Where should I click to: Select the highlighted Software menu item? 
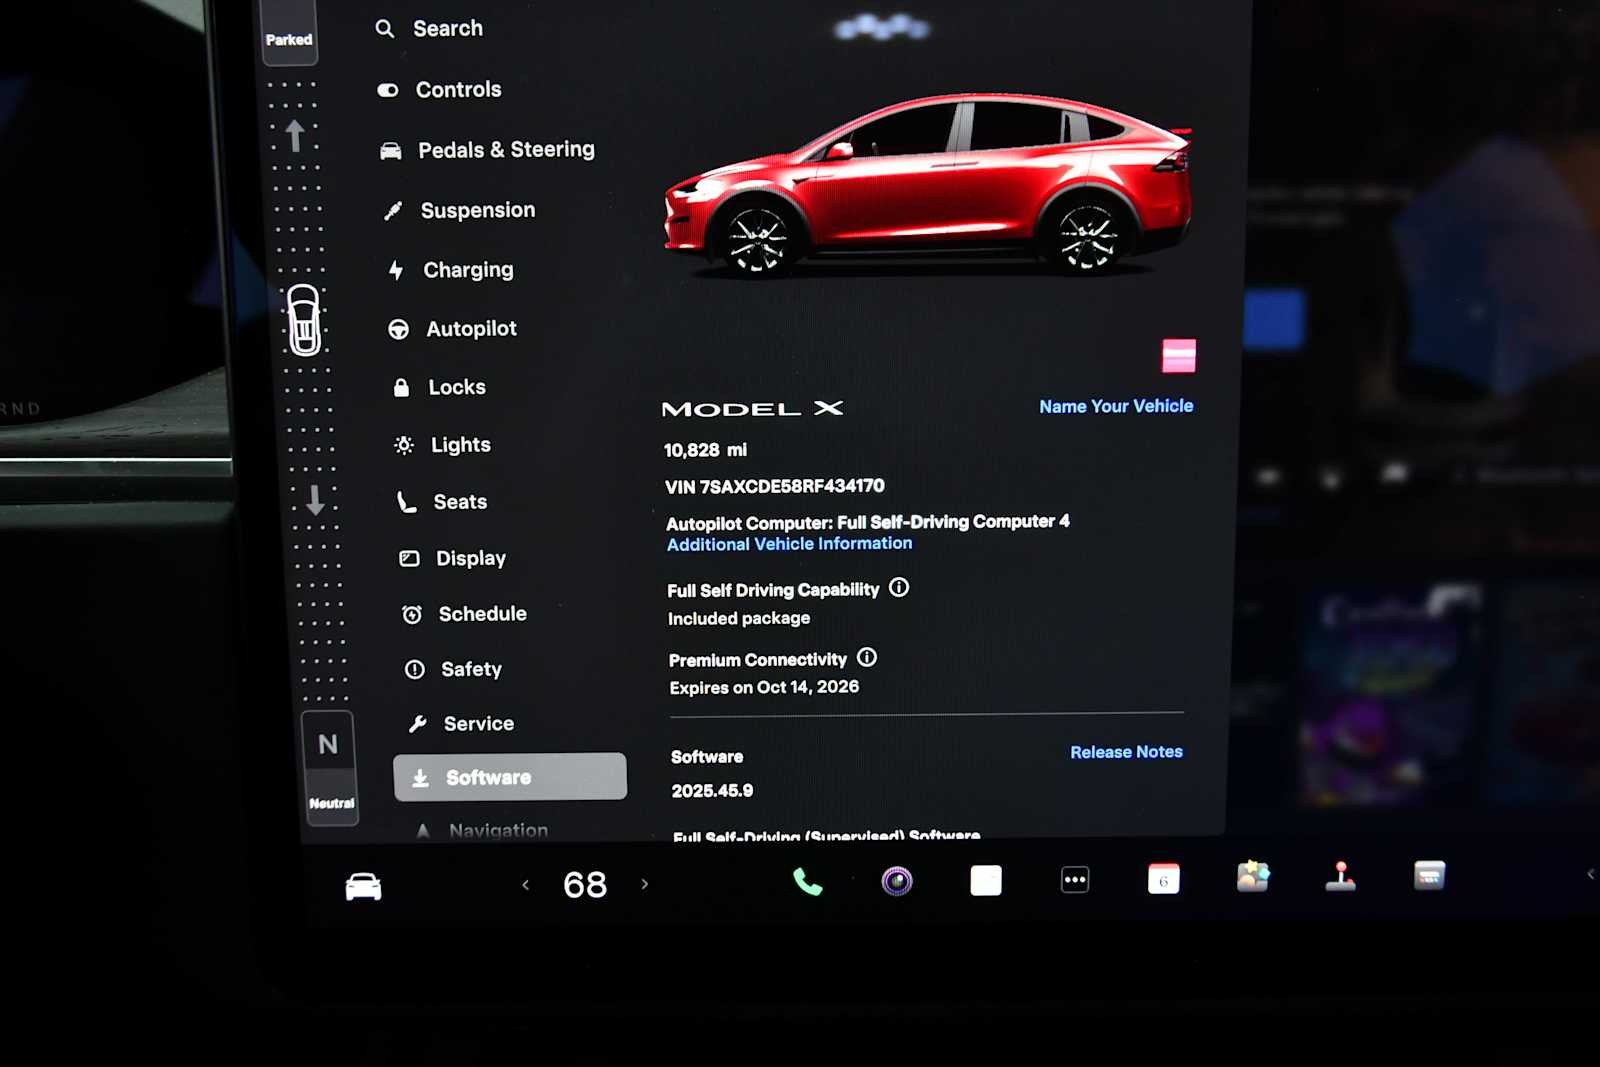coord(510,777)
